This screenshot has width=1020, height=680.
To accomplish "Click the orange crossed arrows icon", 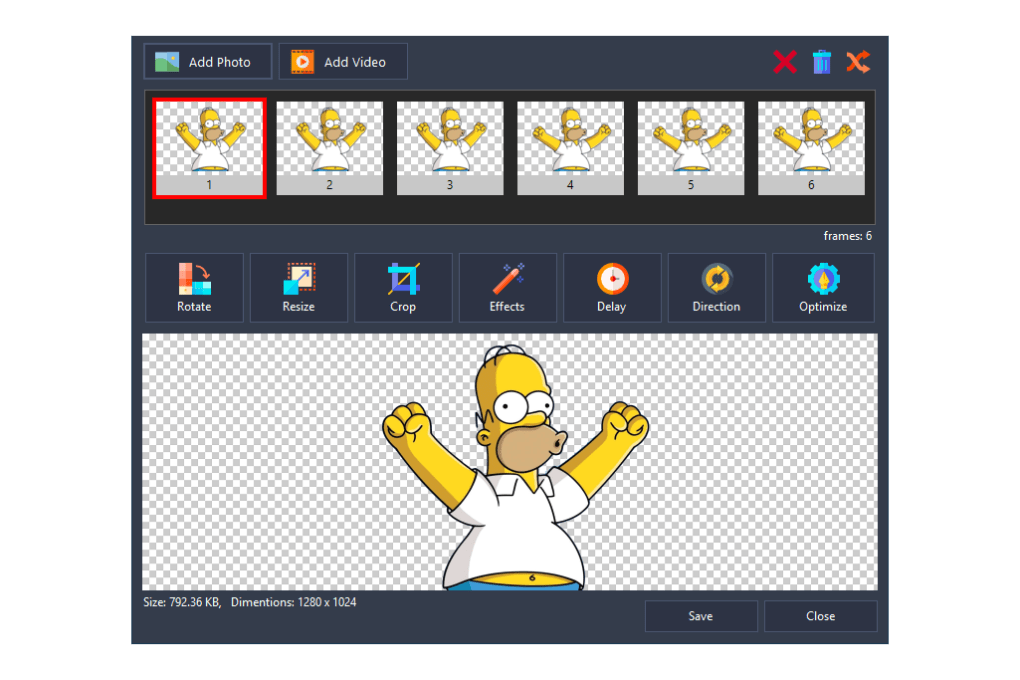I will click(858, 61).
